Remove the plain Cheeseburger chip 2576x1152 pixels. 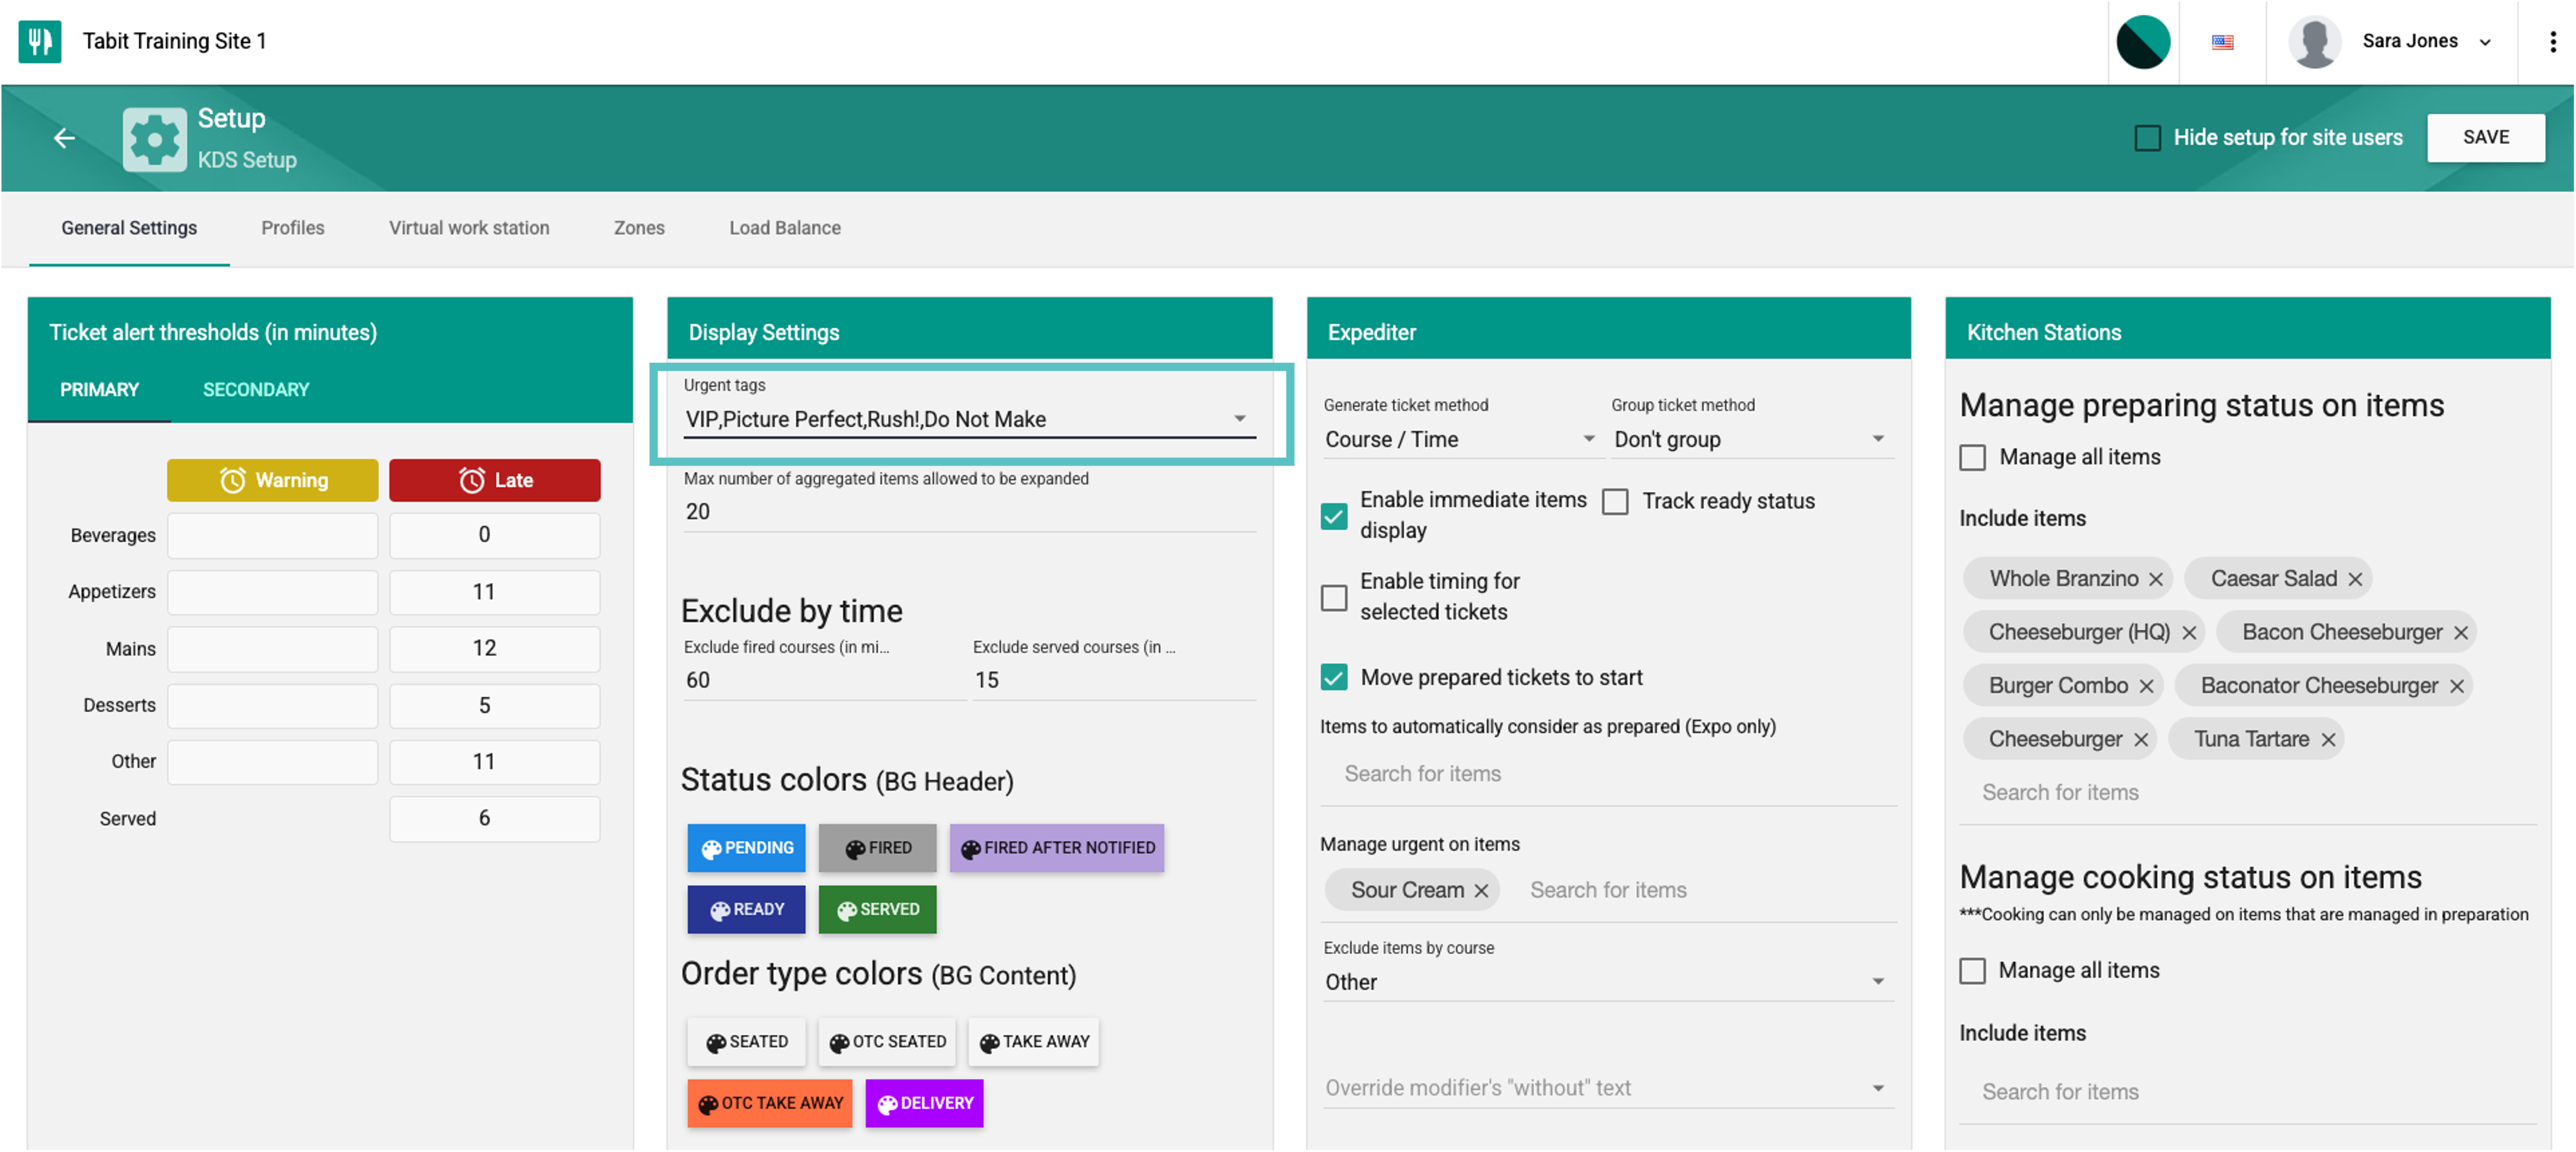pyautogui.click(x=2141, y=740)
